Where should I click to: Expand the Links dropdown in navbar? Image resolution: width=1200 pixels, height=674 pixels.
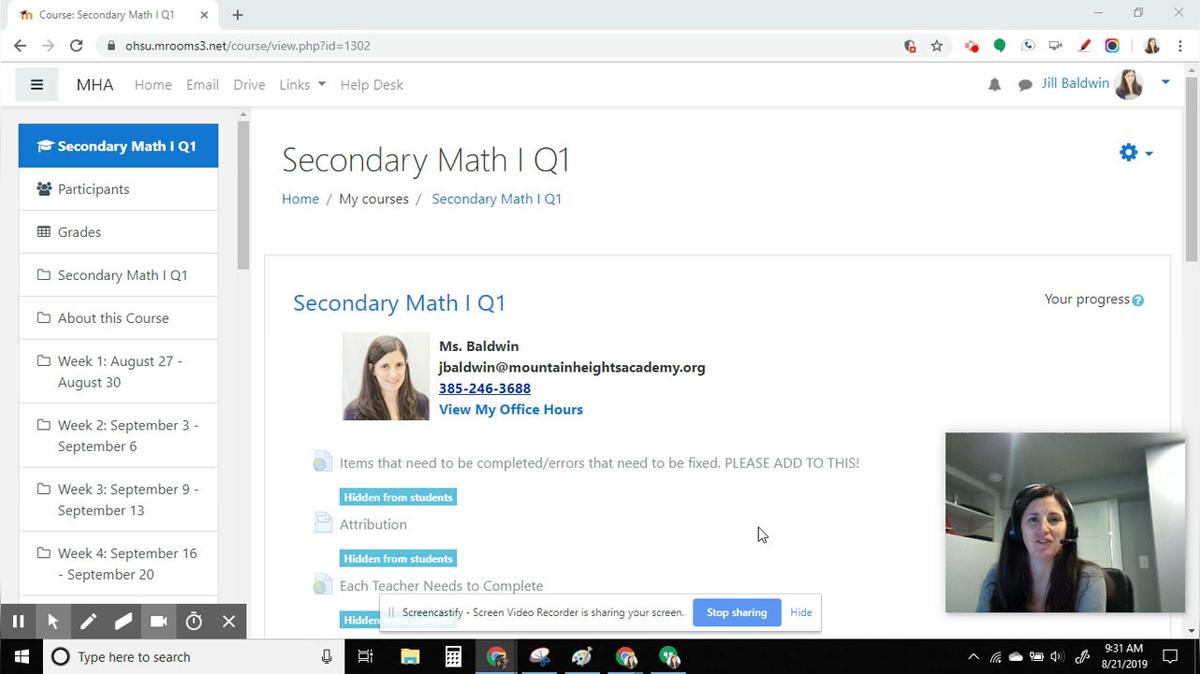302,85
